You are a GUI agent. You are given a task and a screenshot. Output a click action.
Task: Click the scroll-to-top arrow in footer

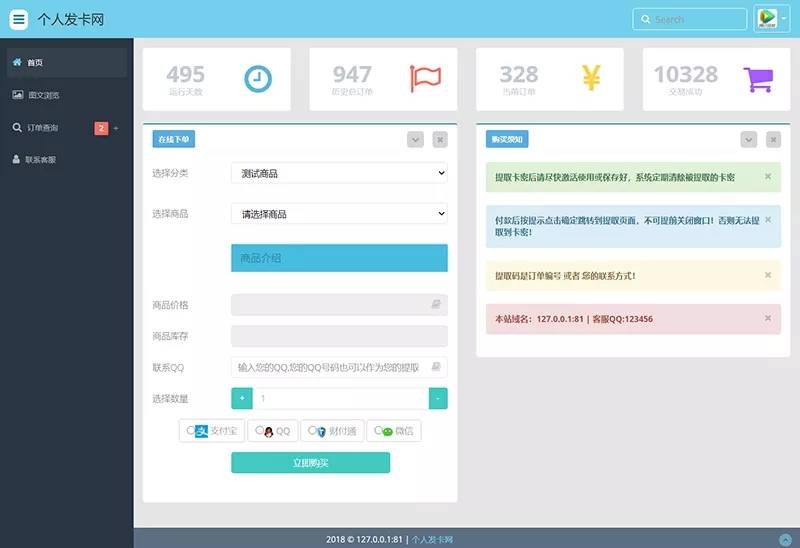pyautogui.click(x=785, y=539)
